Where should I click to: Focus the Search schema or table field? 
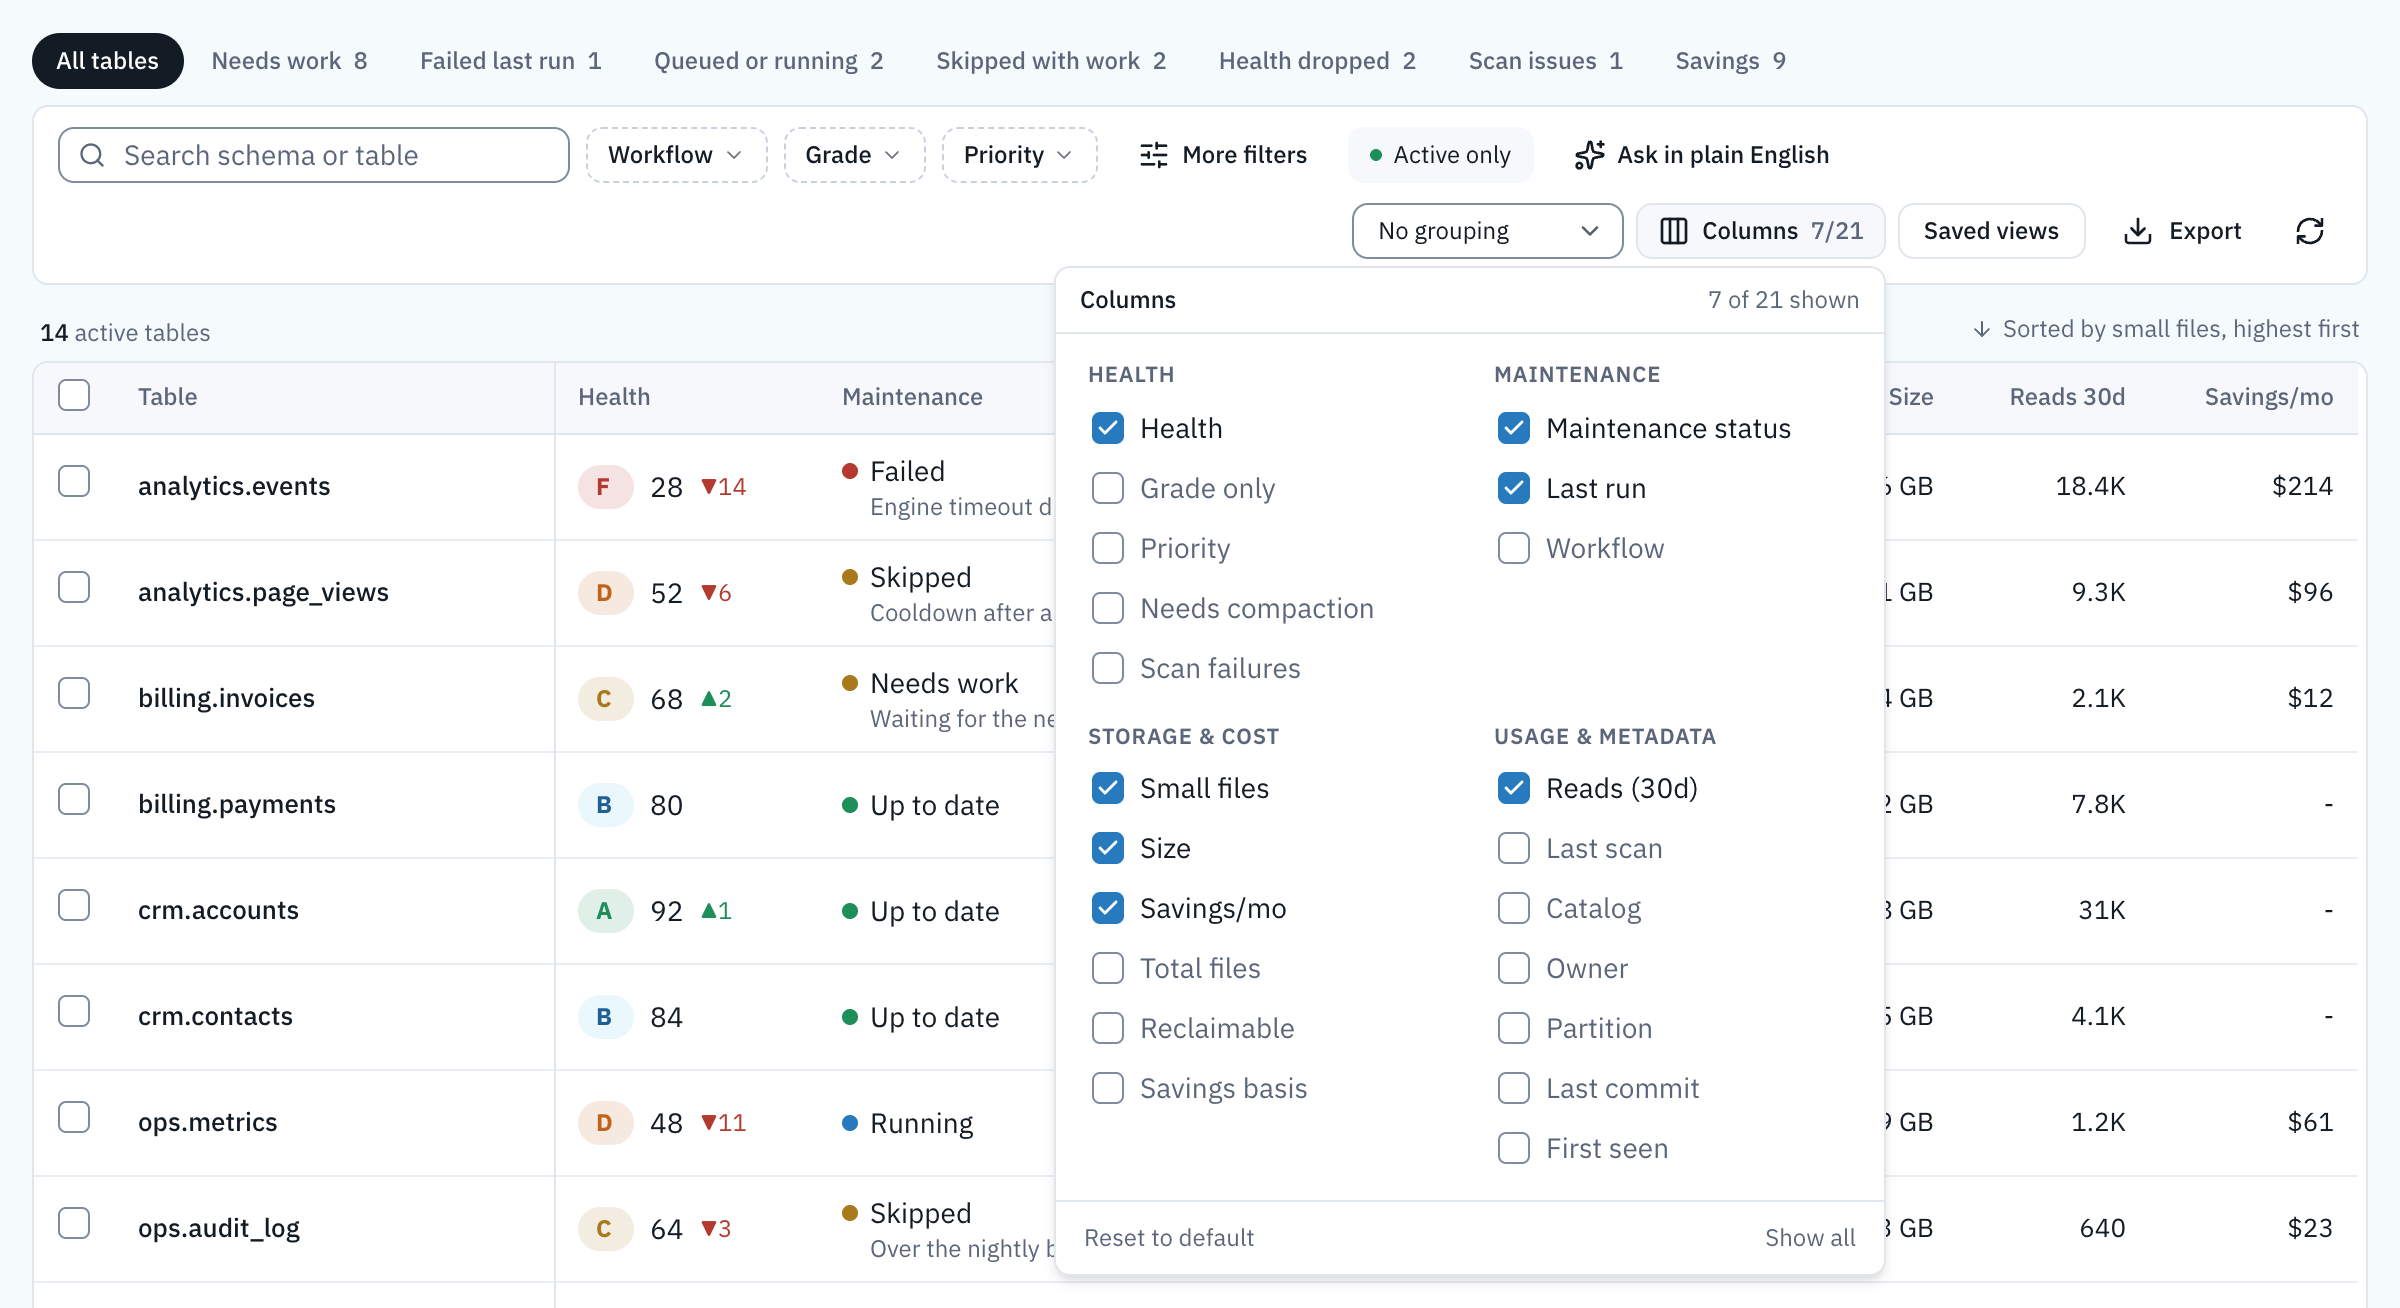point(314,155)
